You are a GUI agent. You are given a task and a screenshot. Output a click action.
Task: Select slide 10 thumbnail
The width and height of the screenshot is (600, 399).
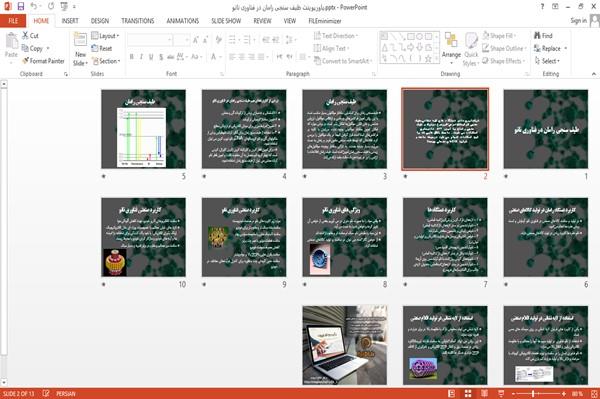[x=143, y=237]
